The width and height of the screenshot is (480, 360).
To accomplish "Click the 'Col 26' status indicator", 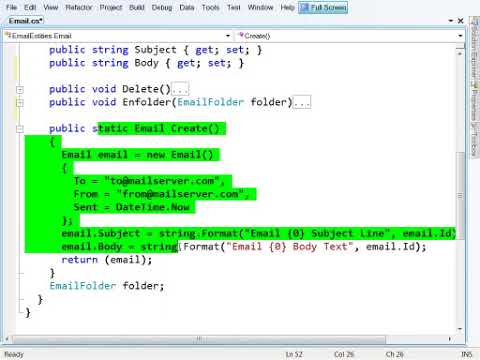I will click(344, 354).
